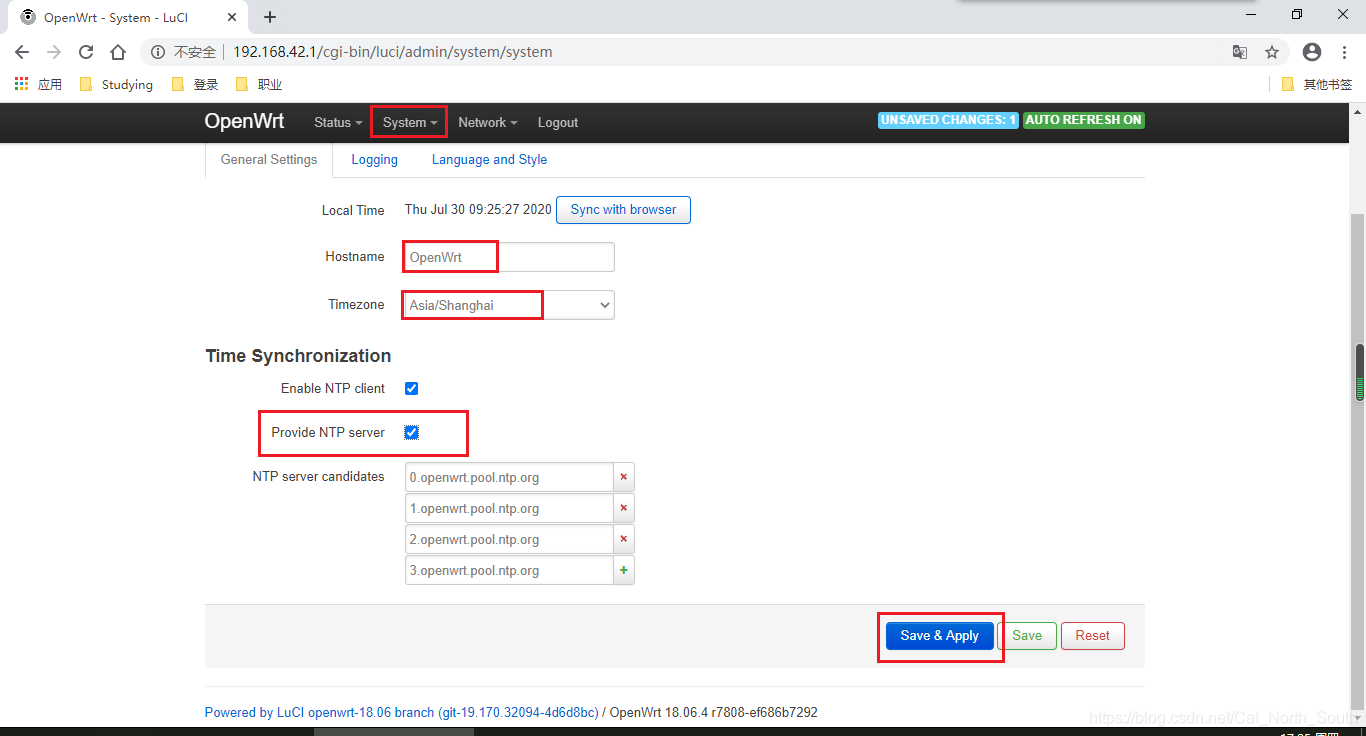Open the 职业 bookmark folder

[258, 85]
